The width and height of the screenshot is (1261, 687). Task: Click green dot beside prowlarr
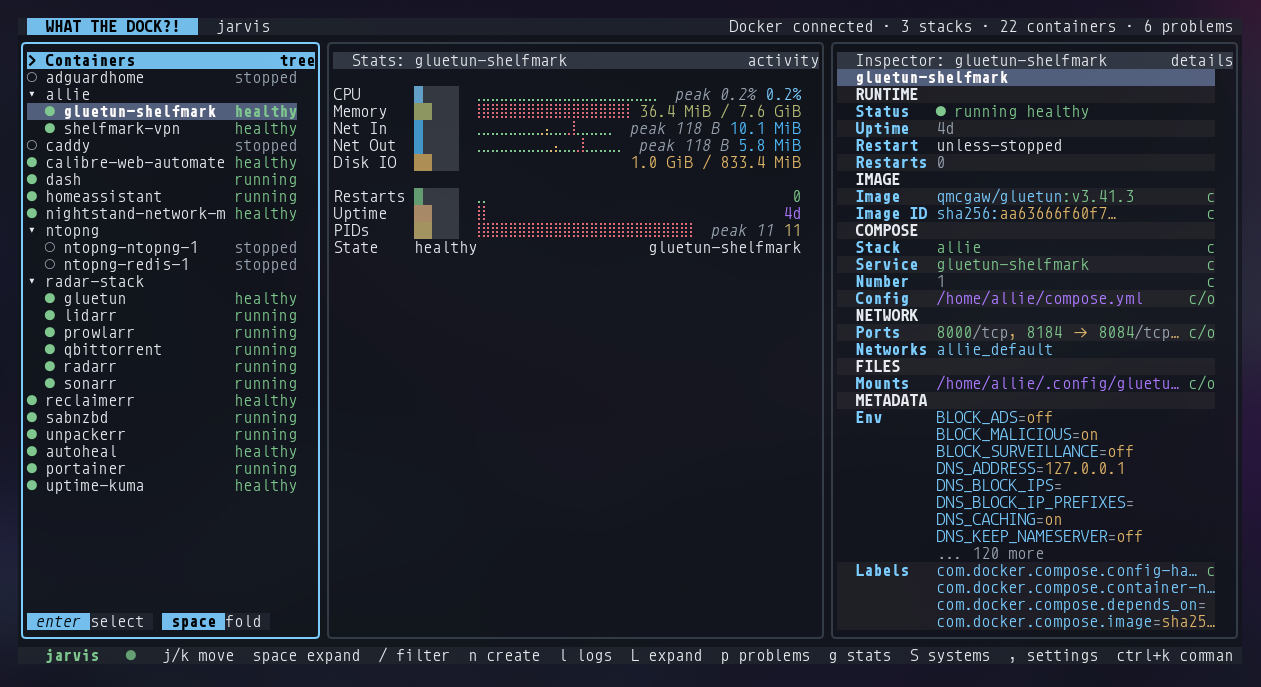[50, 333]
